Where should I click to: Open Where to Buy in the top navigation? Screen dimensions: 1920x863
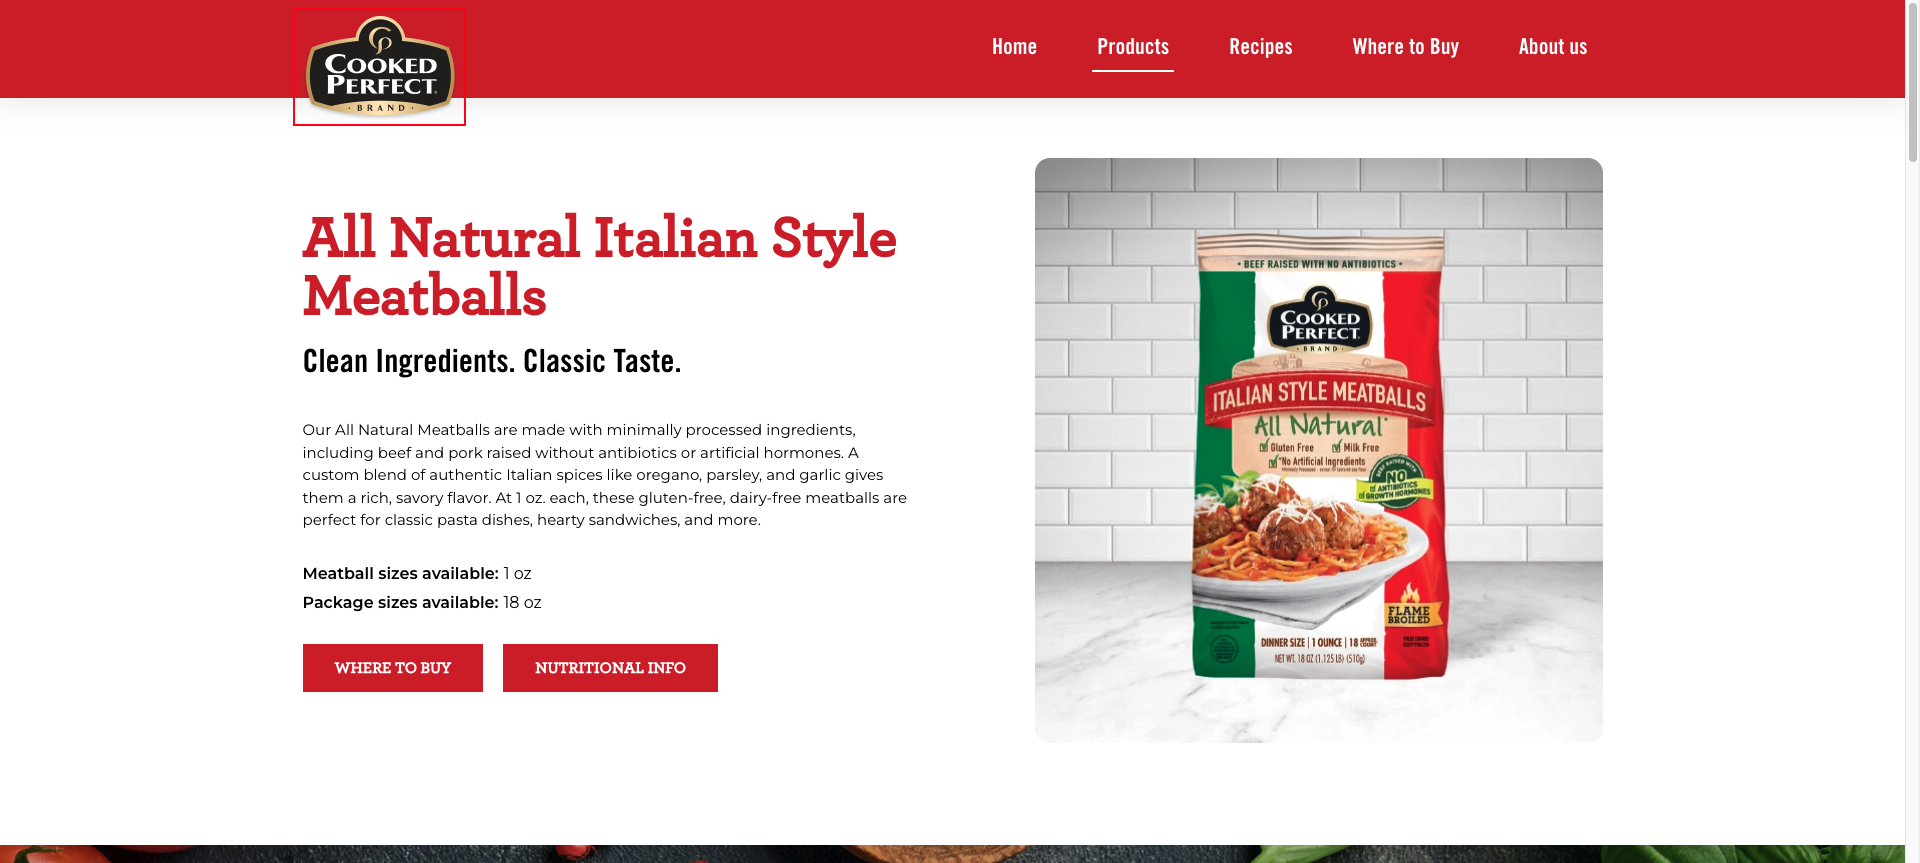coord(1405,47)
